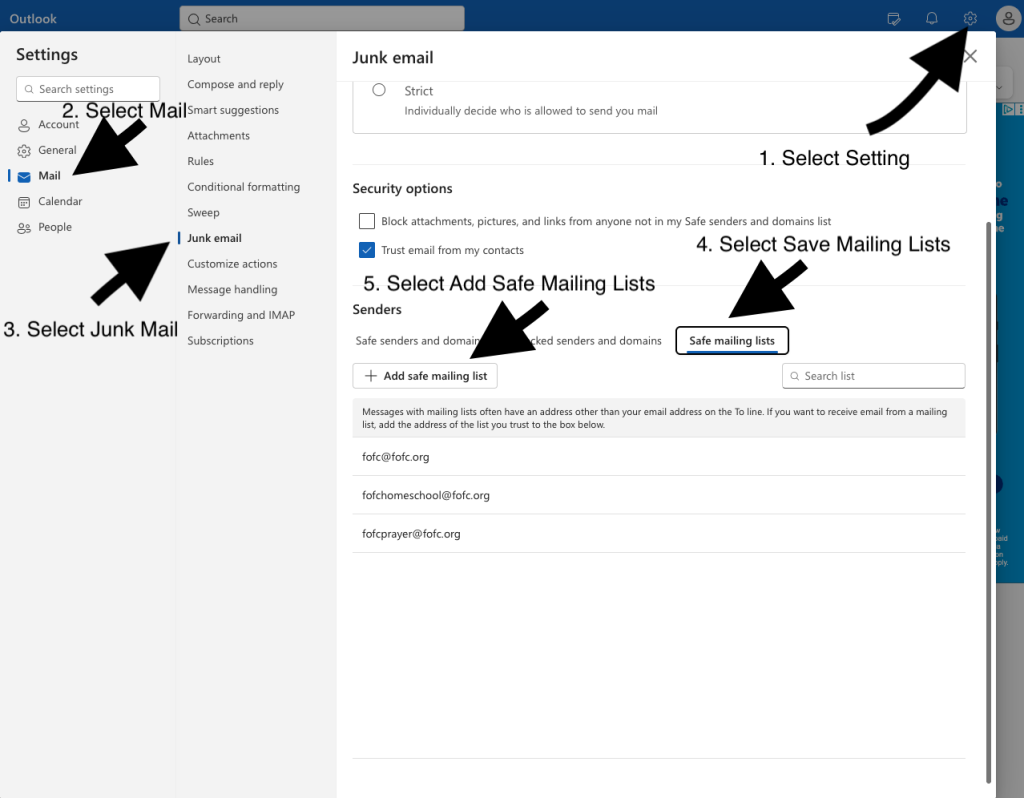Image resolution: width=1024 pixels, height=798 pixels.
Task: Switch to the Safe mailing lists tab
Action: pos(732,341)
